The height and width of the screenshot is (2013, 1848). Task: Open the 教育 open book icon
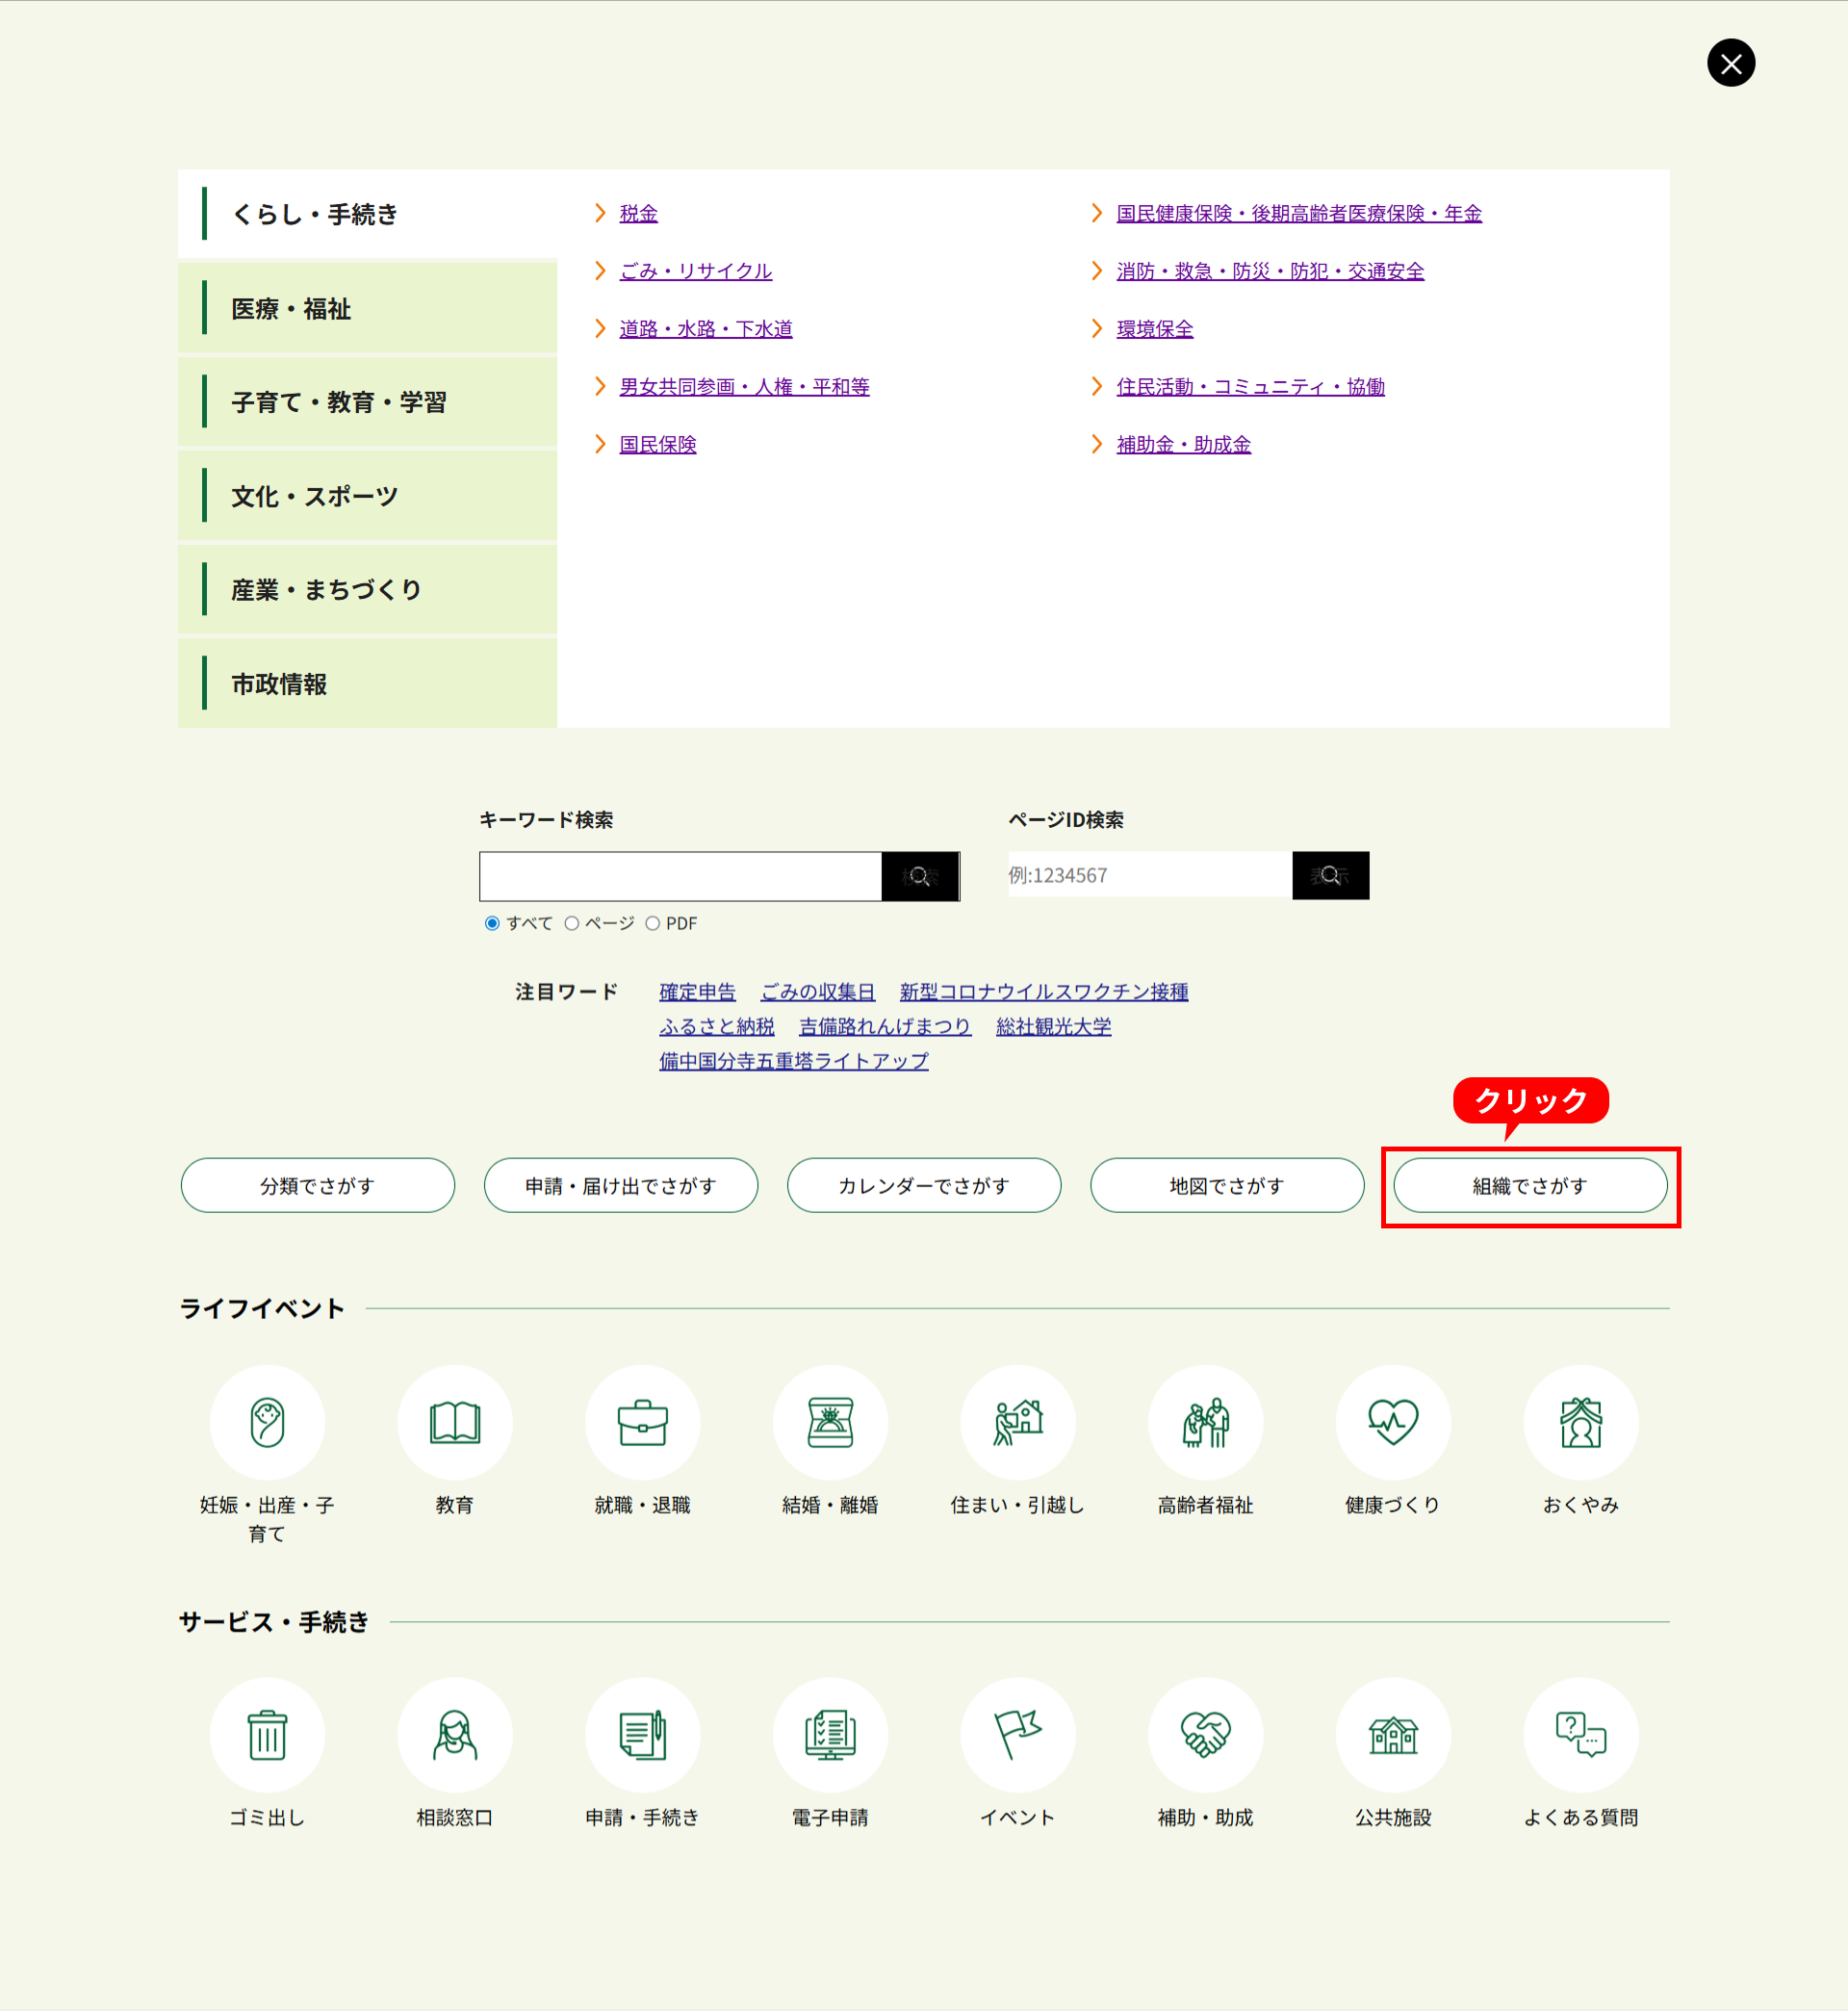click(x=455, y=1421)
